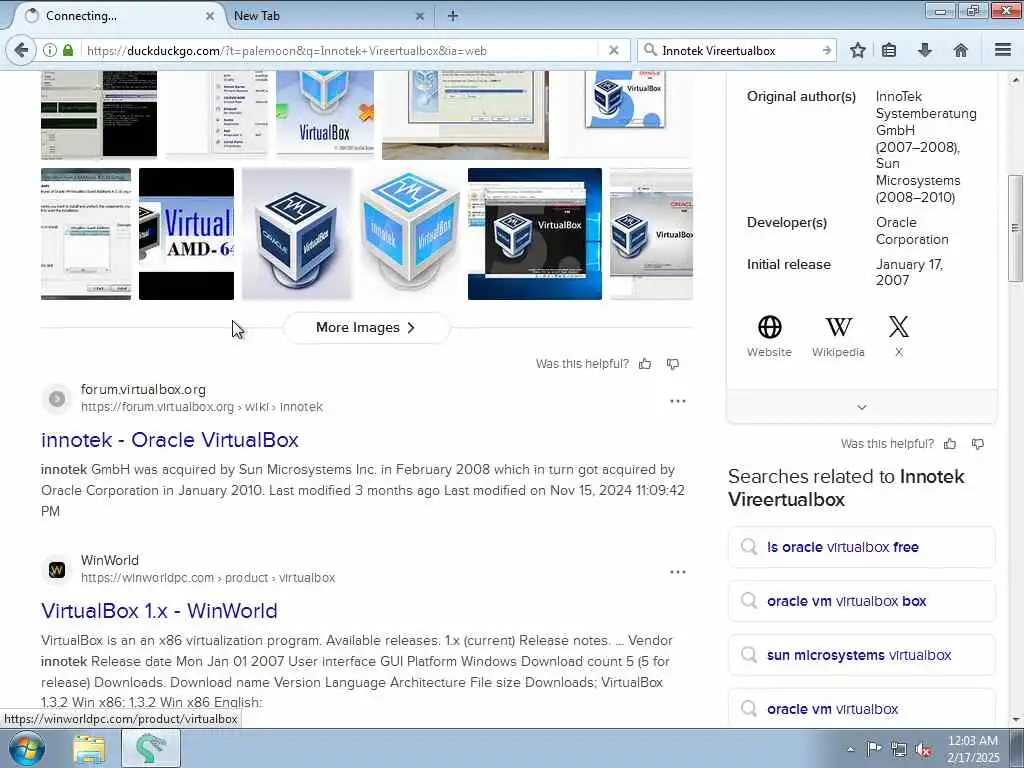This screenshot has width=1024, height=768.
Task: Search related 'sun microsystems virtualbox'
Action: click(x=861, y=655)
